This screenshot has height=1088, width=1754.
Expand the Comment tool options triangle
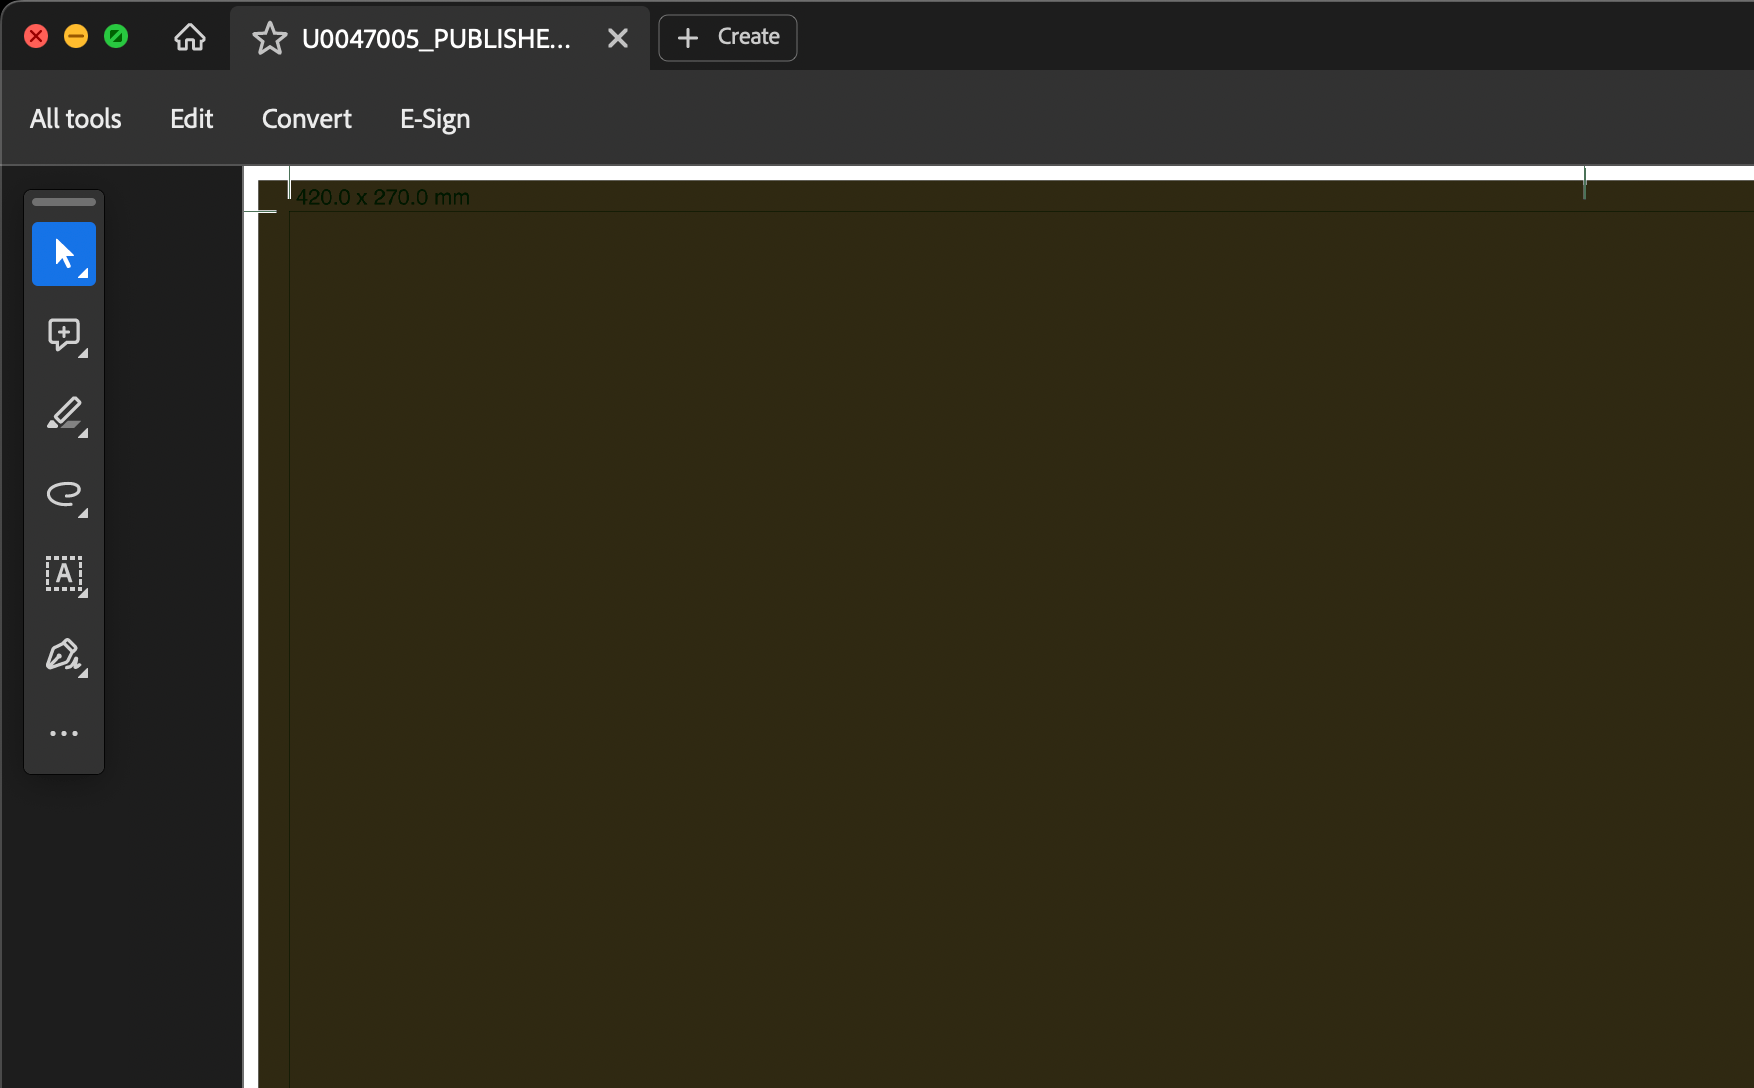[x=84, y=353]
